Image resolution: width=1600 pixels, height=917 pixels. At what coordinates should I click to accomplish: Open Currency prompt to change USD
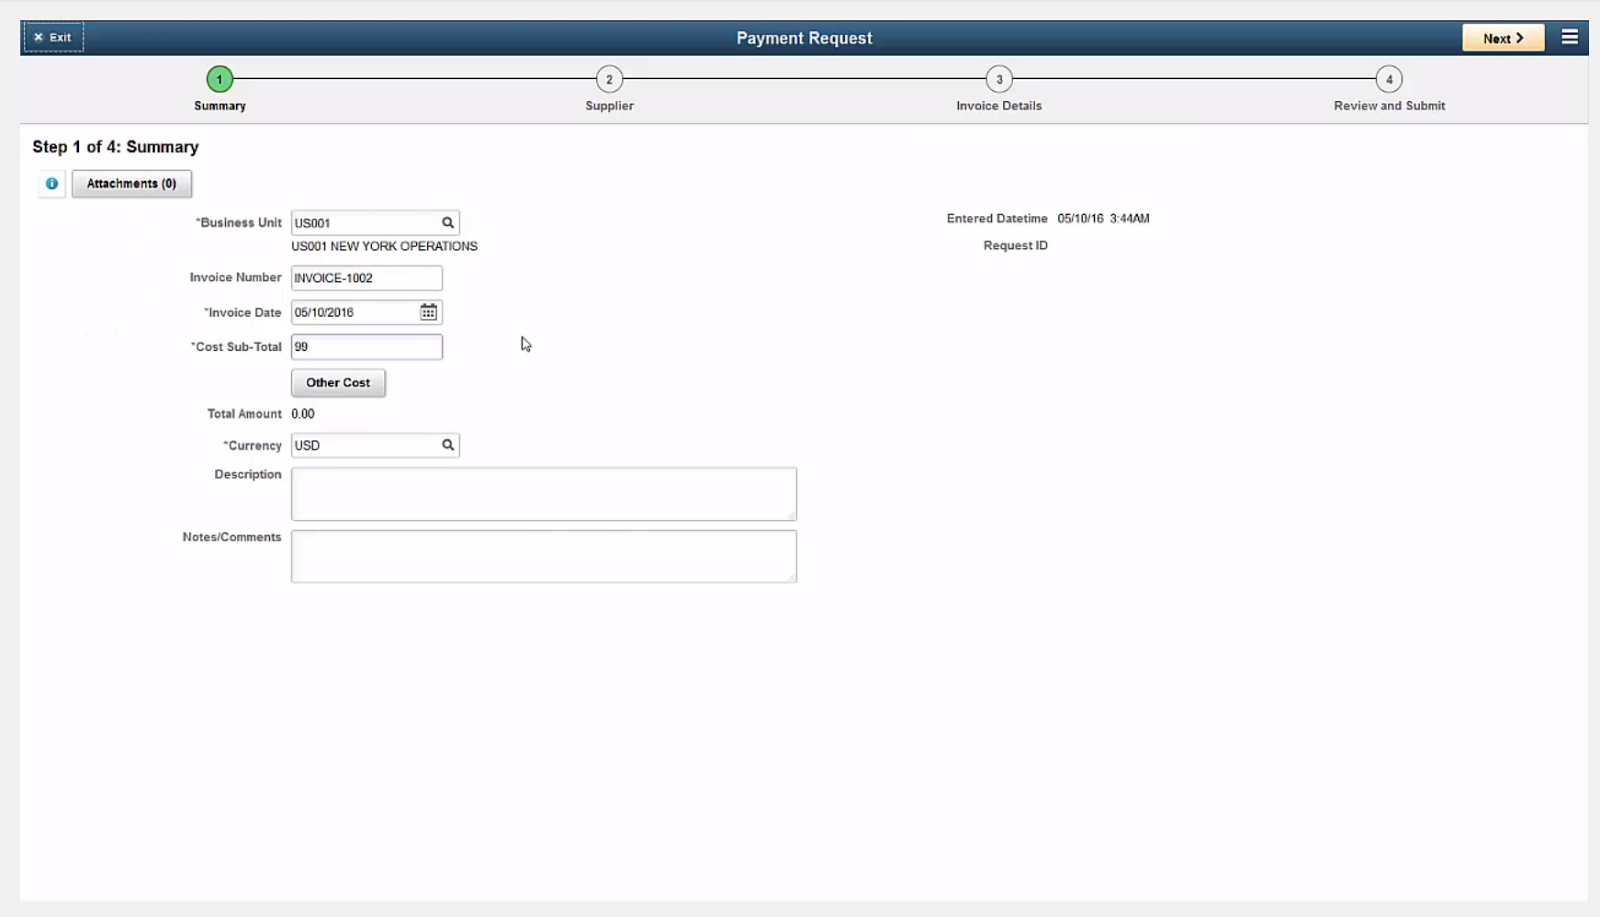click(x=447, y=445)
